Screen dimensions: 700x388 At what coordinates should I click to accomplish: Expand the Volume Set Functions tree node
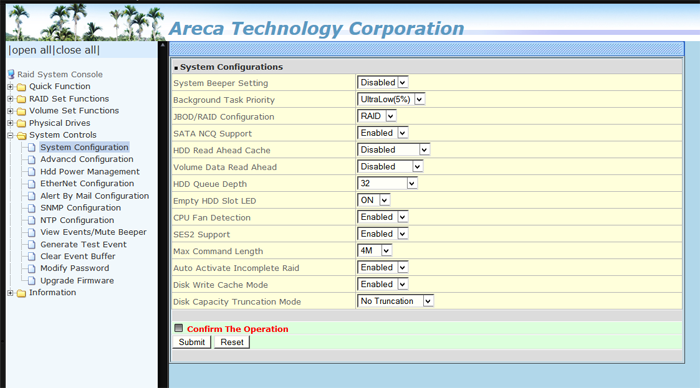[x=10, y=111]
